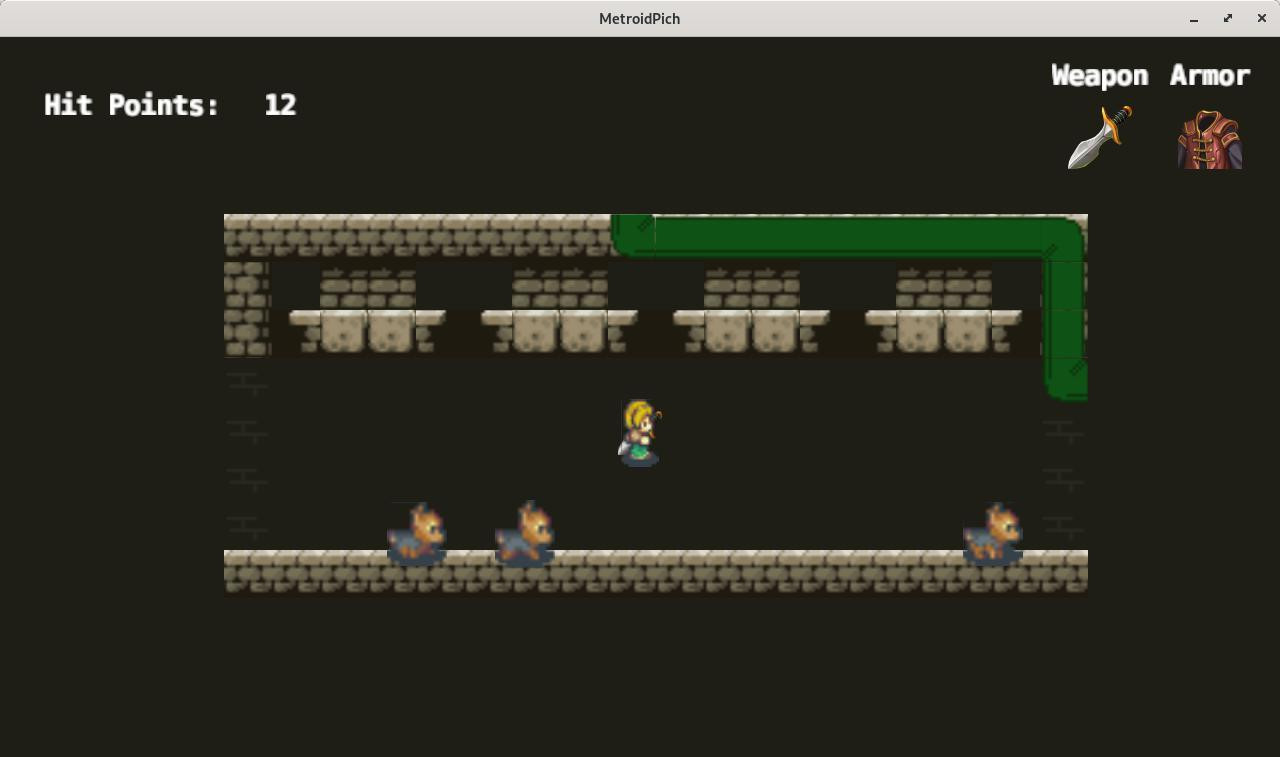Target the leftmost dog enemy

[x=416, y=534]
